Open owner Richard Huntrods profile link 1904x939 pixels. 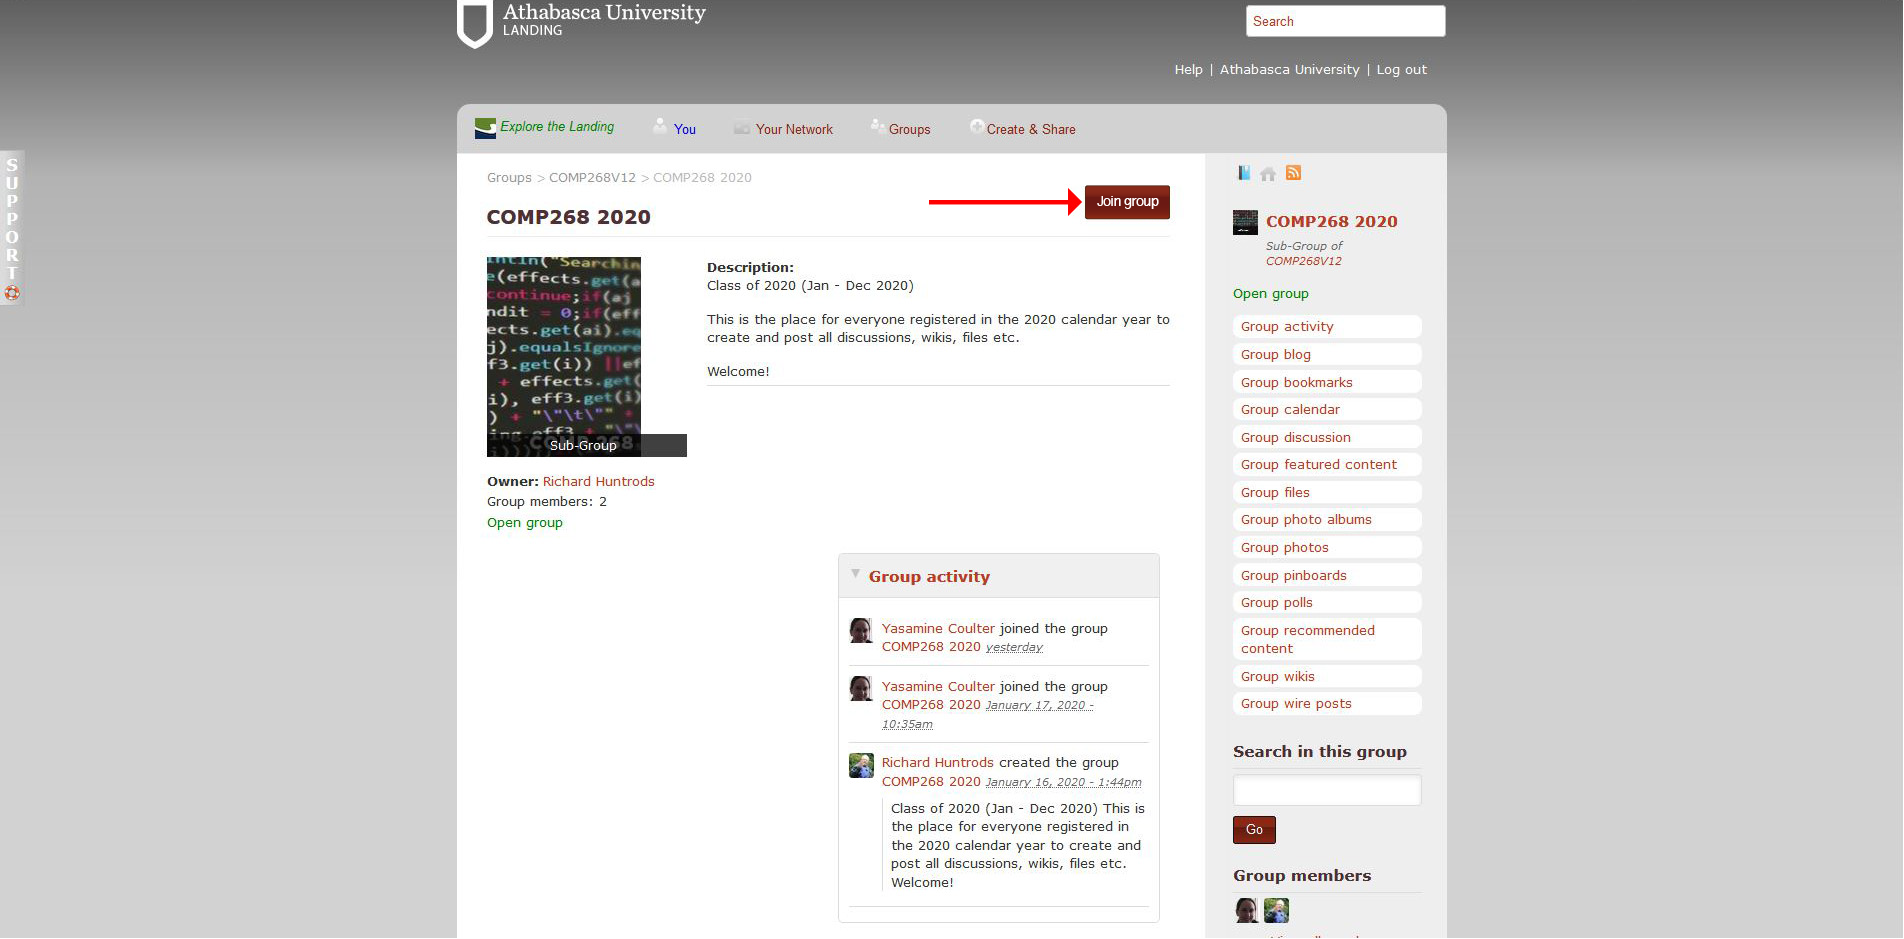[598, 482]
